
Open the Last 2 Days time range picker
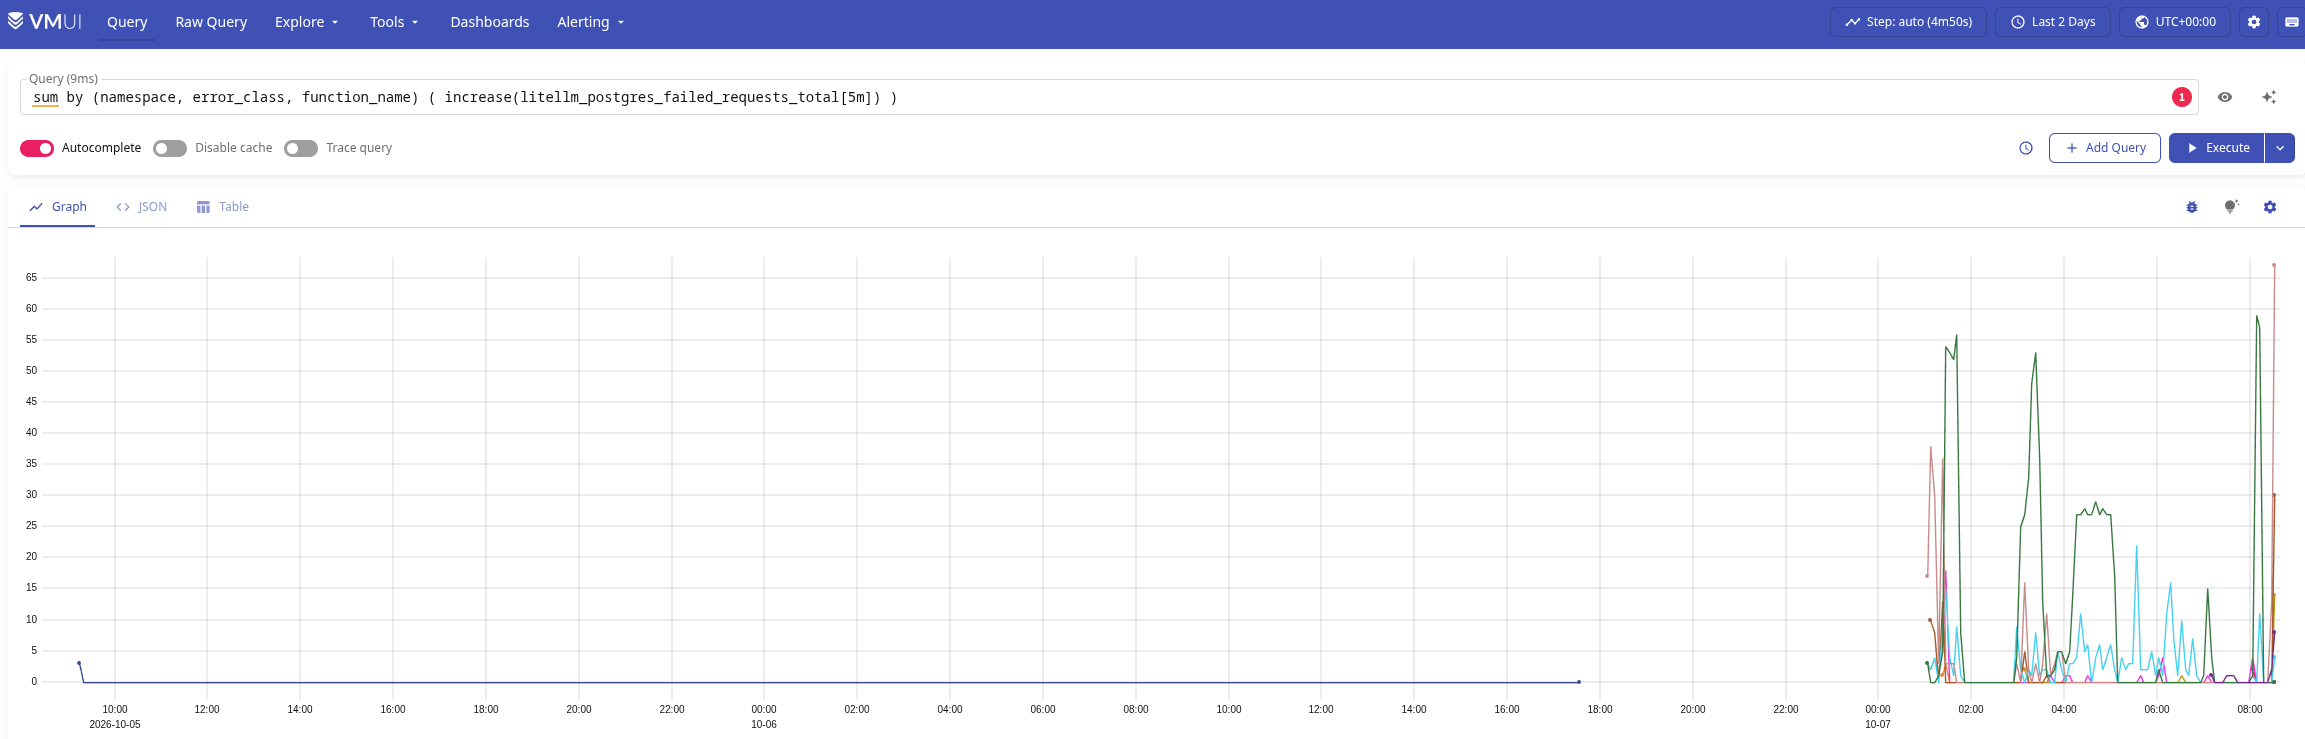point(2053,22)
